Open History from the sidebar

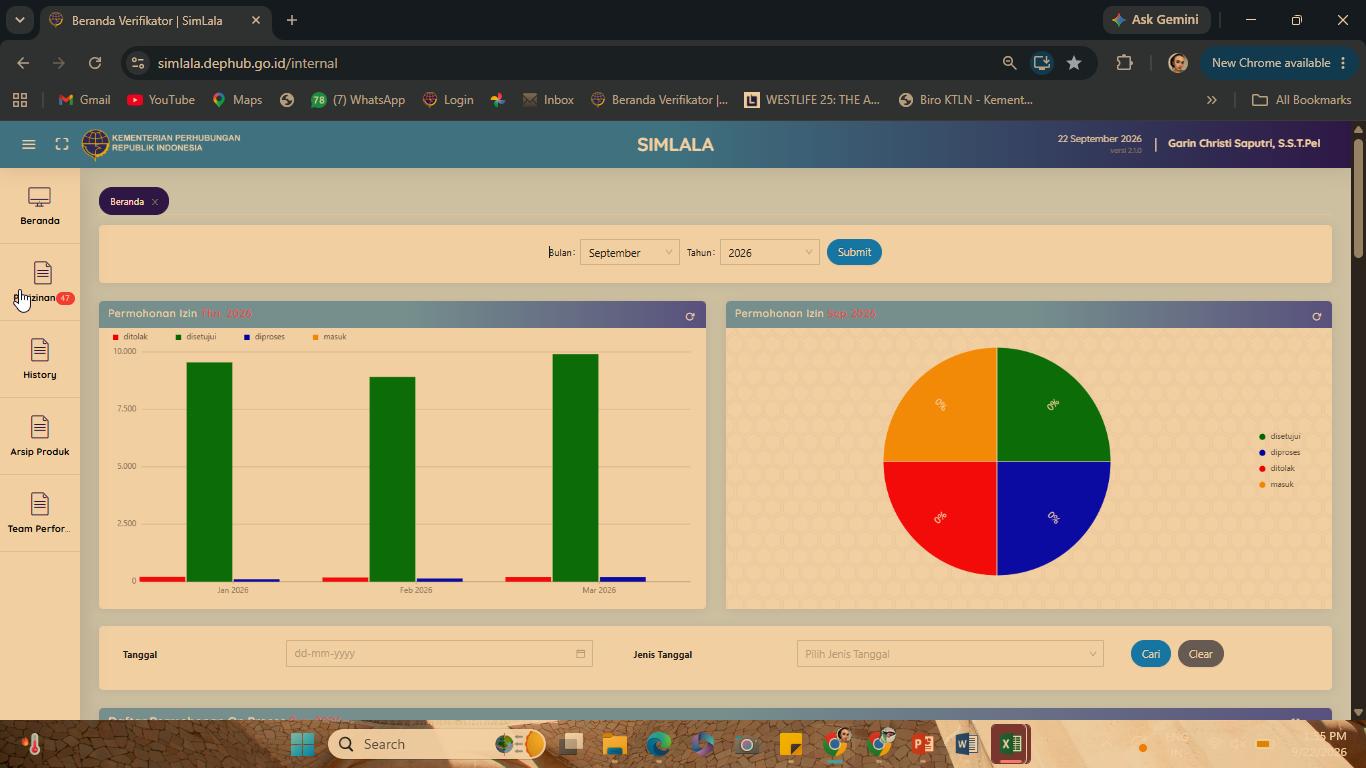[x=40, y=359]
